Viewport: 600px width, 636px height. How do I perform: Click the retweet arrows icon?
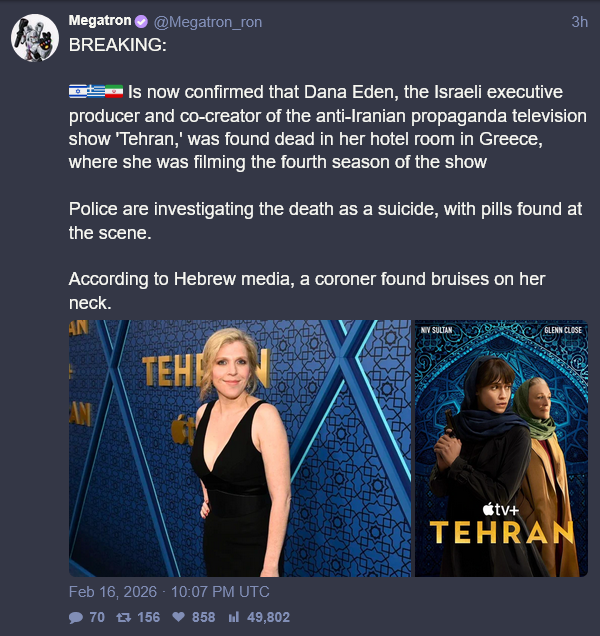[123, 617]
